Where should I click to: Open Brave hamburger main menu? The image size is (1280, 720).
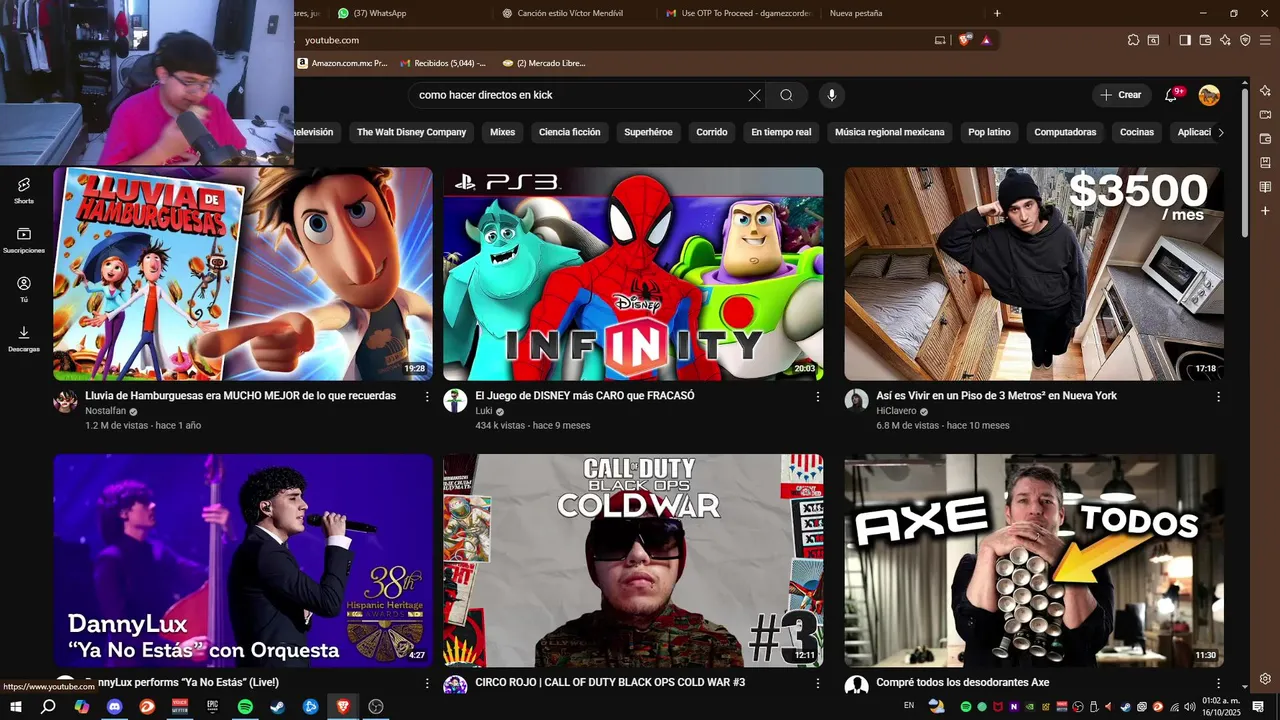[x=1265, y=40]
